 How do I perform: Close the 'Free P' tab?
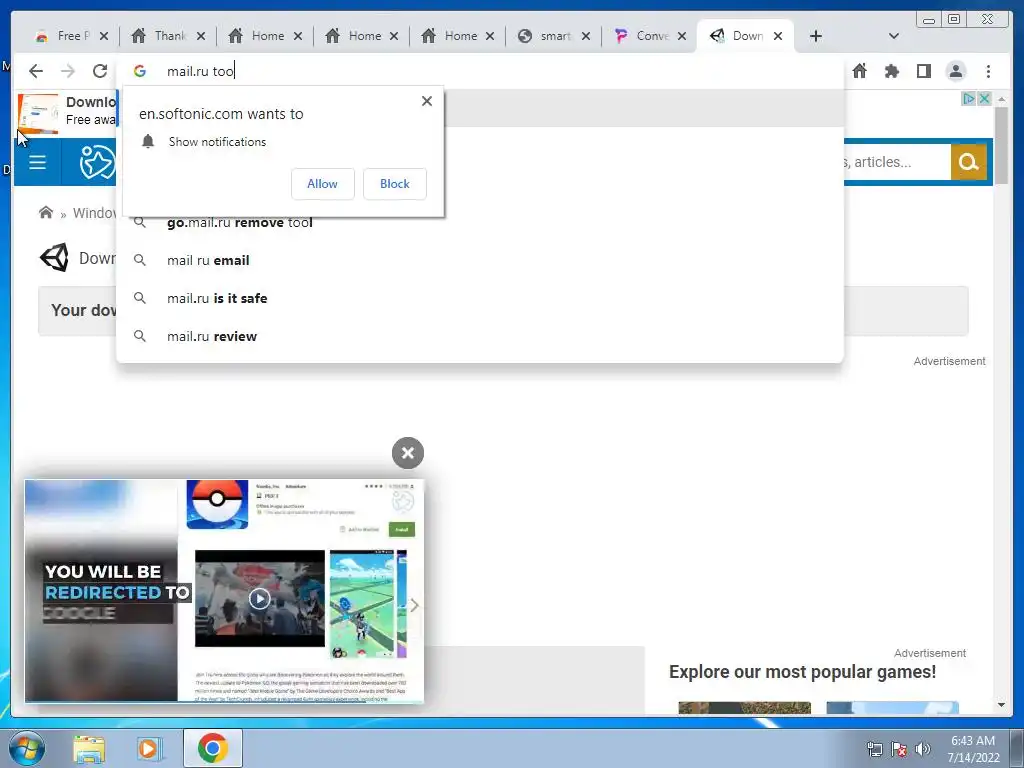pyautogui.click(x=104, y=36)
